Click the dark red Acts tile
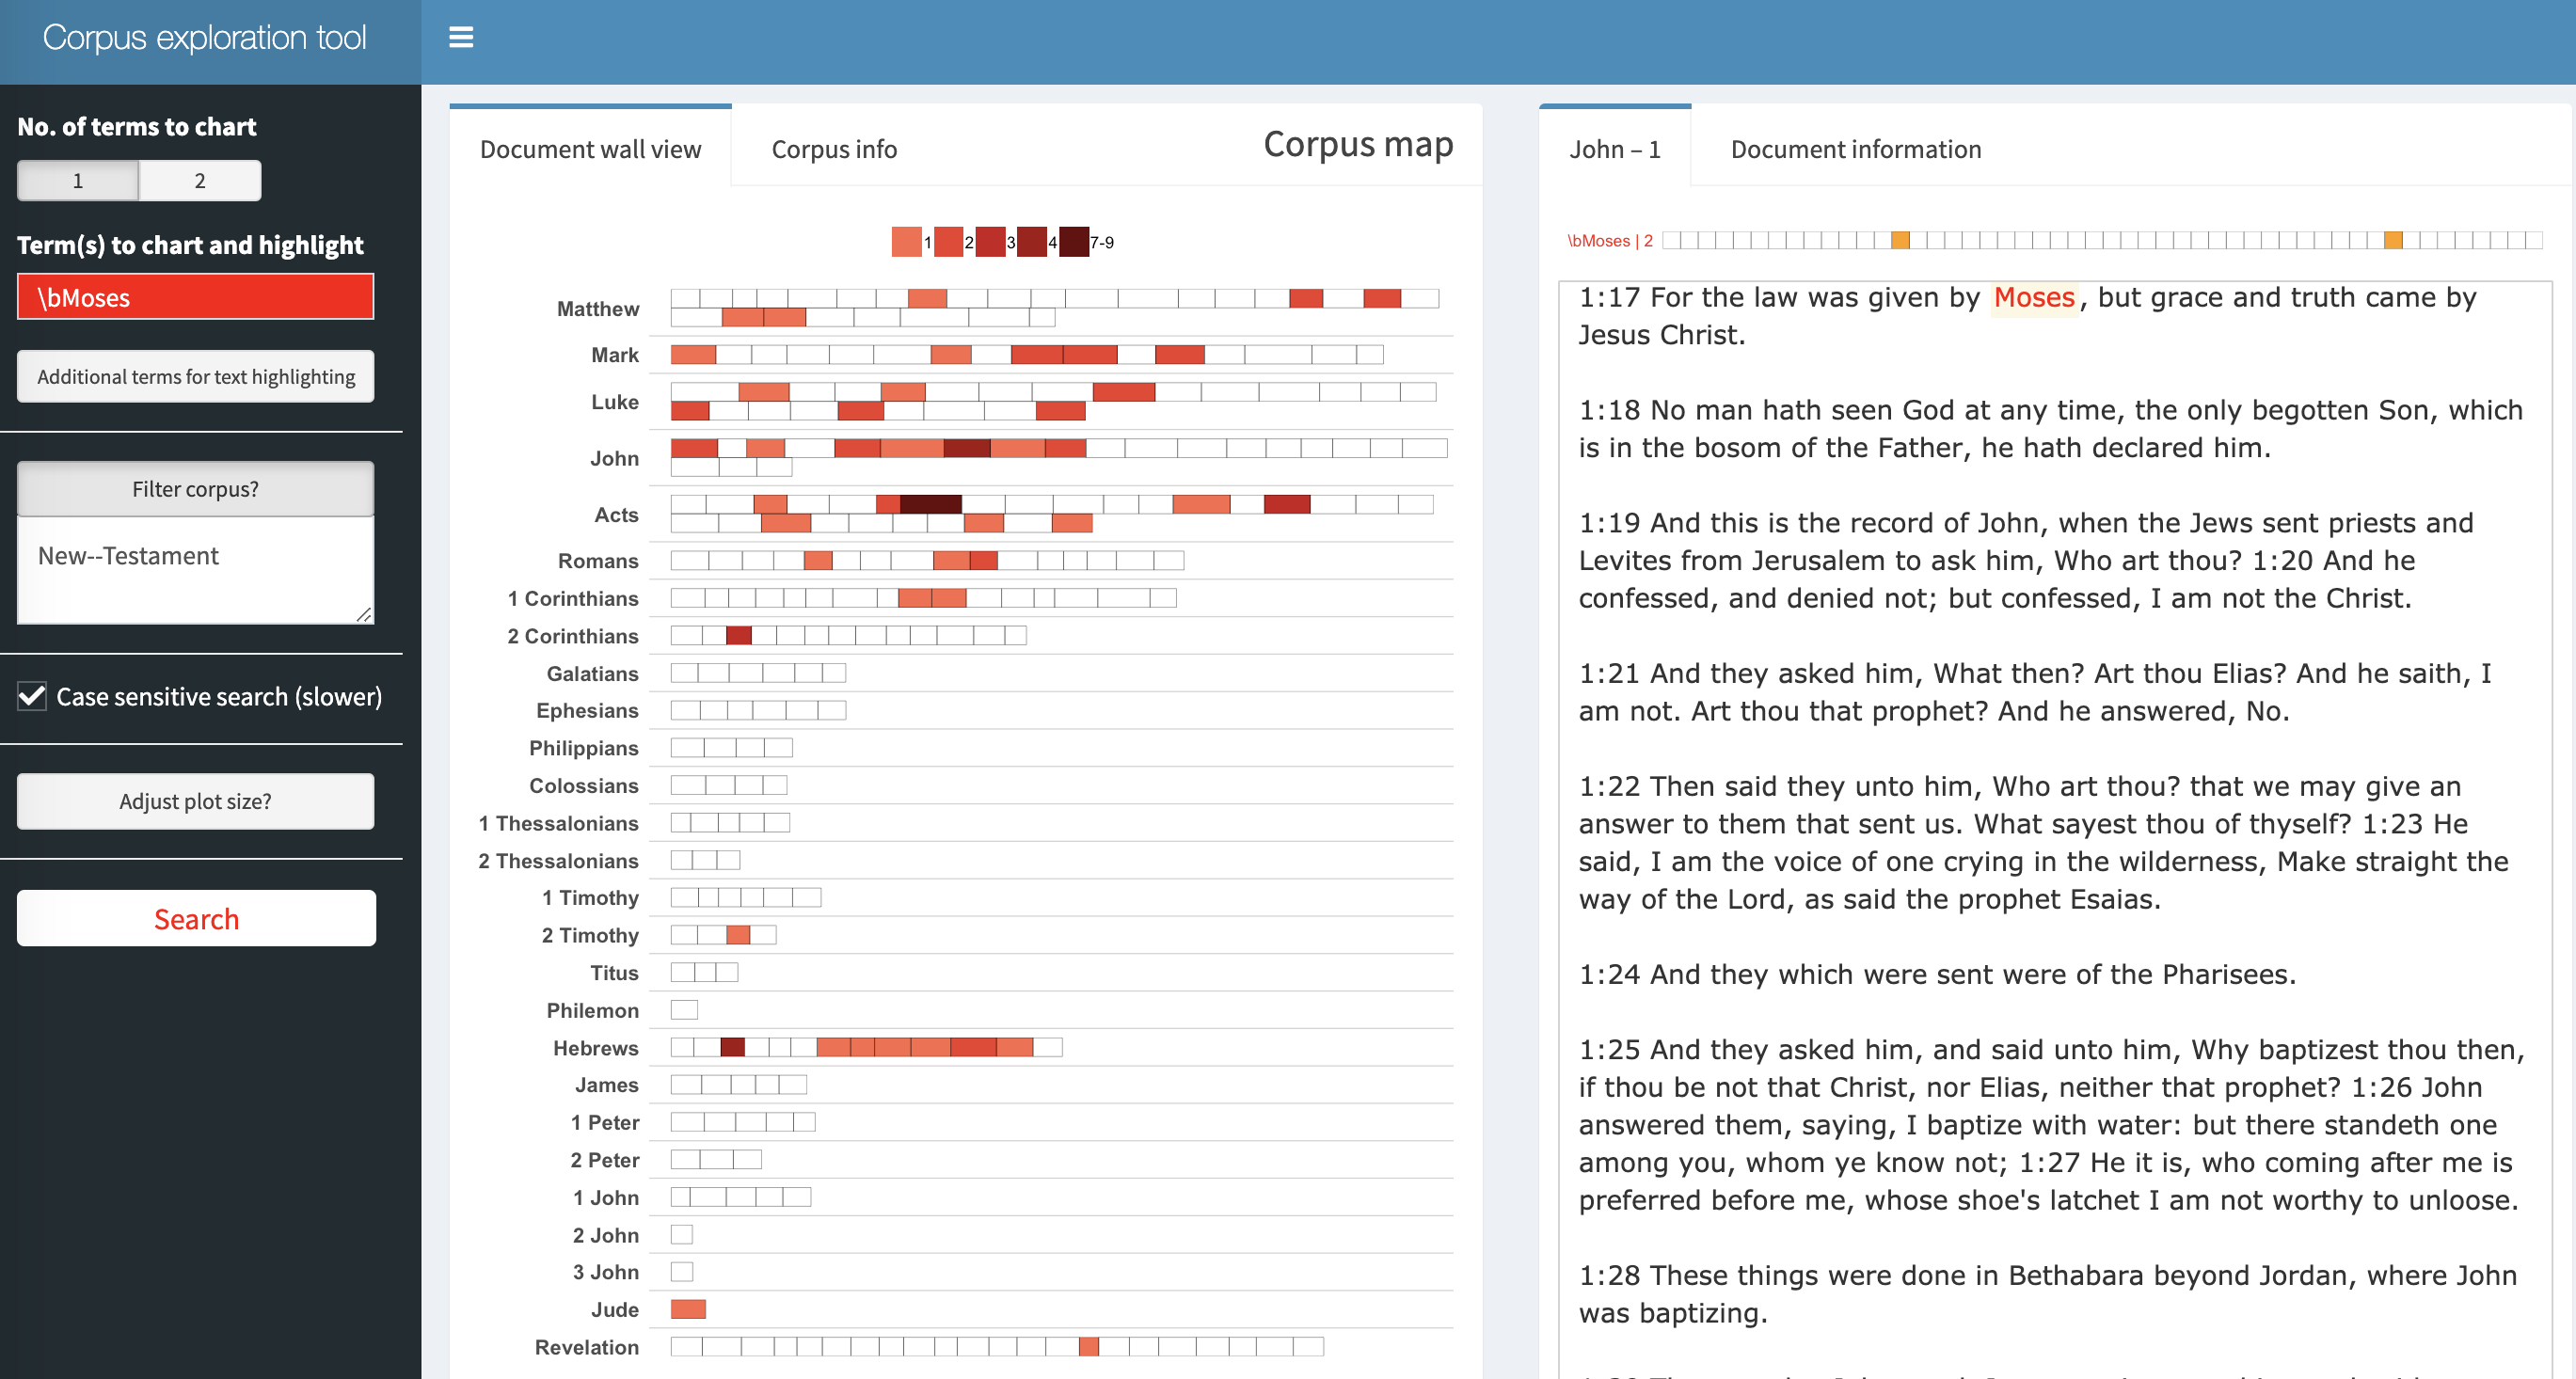The height and width of the screenshot is (1379, 2576). point(930,504)
